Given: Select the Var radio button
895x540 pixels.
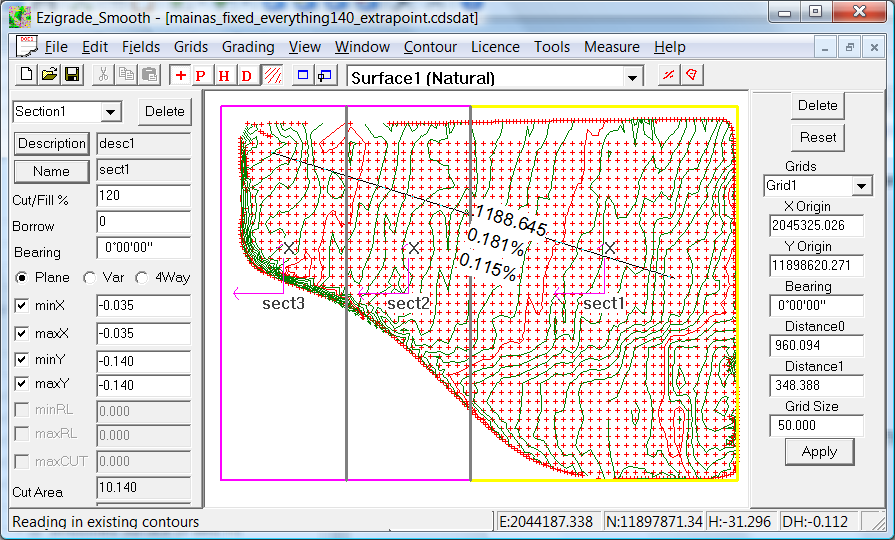Looking at the screenshot, I should 90,278.
